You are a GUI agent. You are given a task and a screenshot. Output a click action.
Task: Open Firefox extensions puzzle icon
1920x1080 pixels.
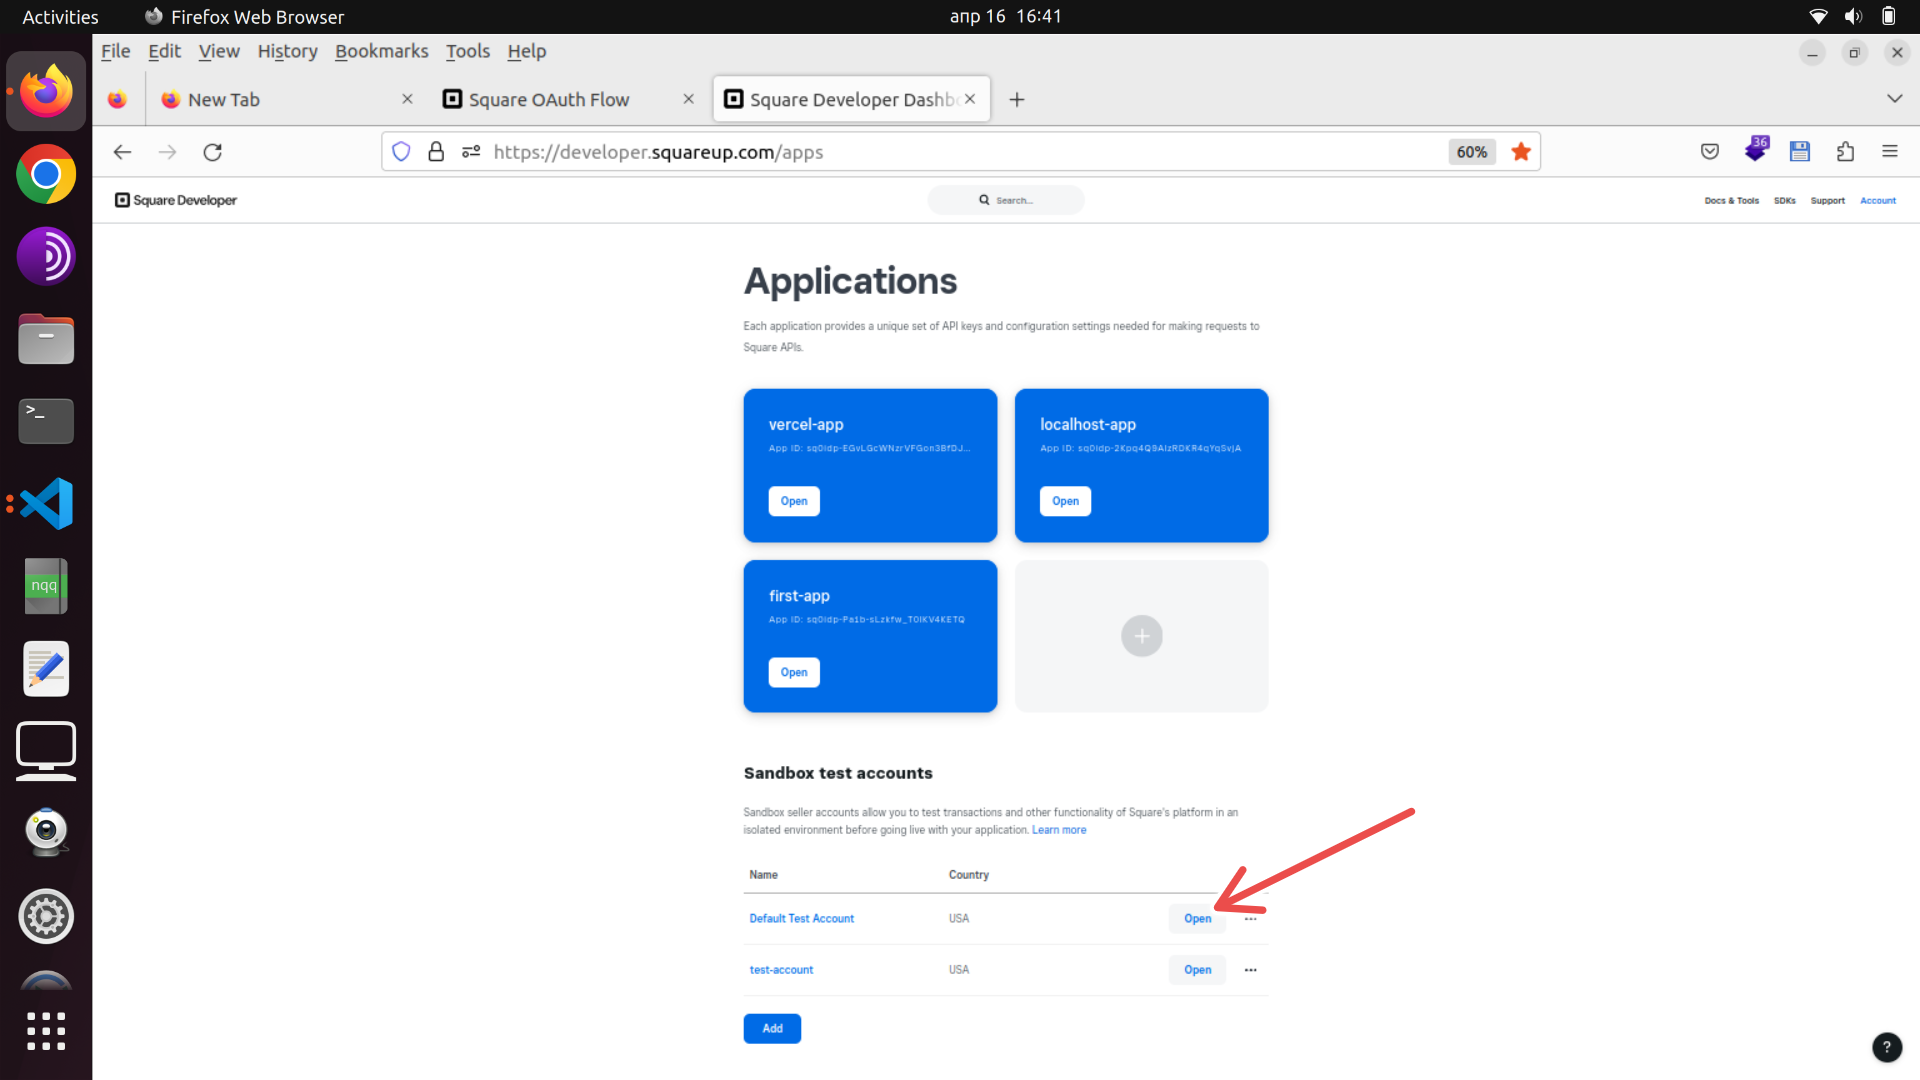click(1845, 152)
